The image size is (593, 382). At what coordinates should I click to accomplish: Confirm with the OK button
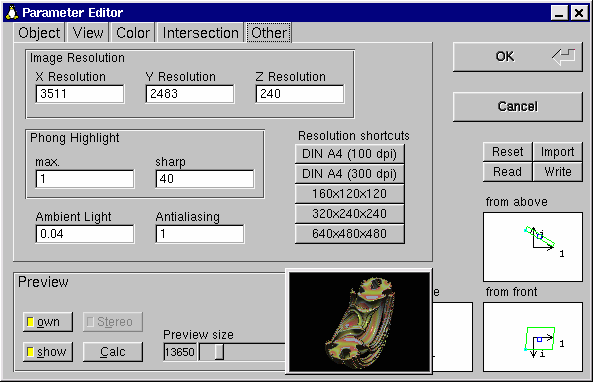(517, 57)
